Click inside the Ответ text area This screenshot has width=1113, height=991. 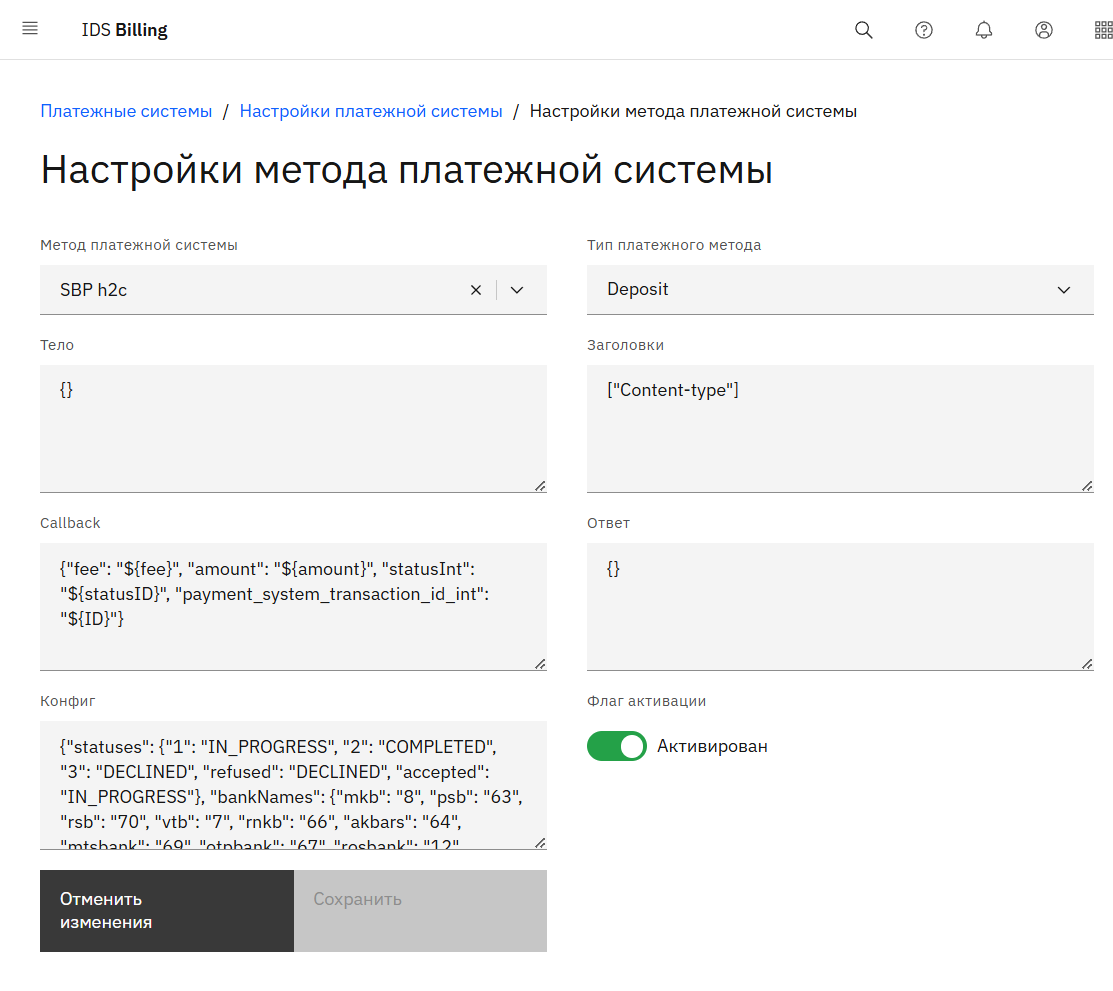839,606
